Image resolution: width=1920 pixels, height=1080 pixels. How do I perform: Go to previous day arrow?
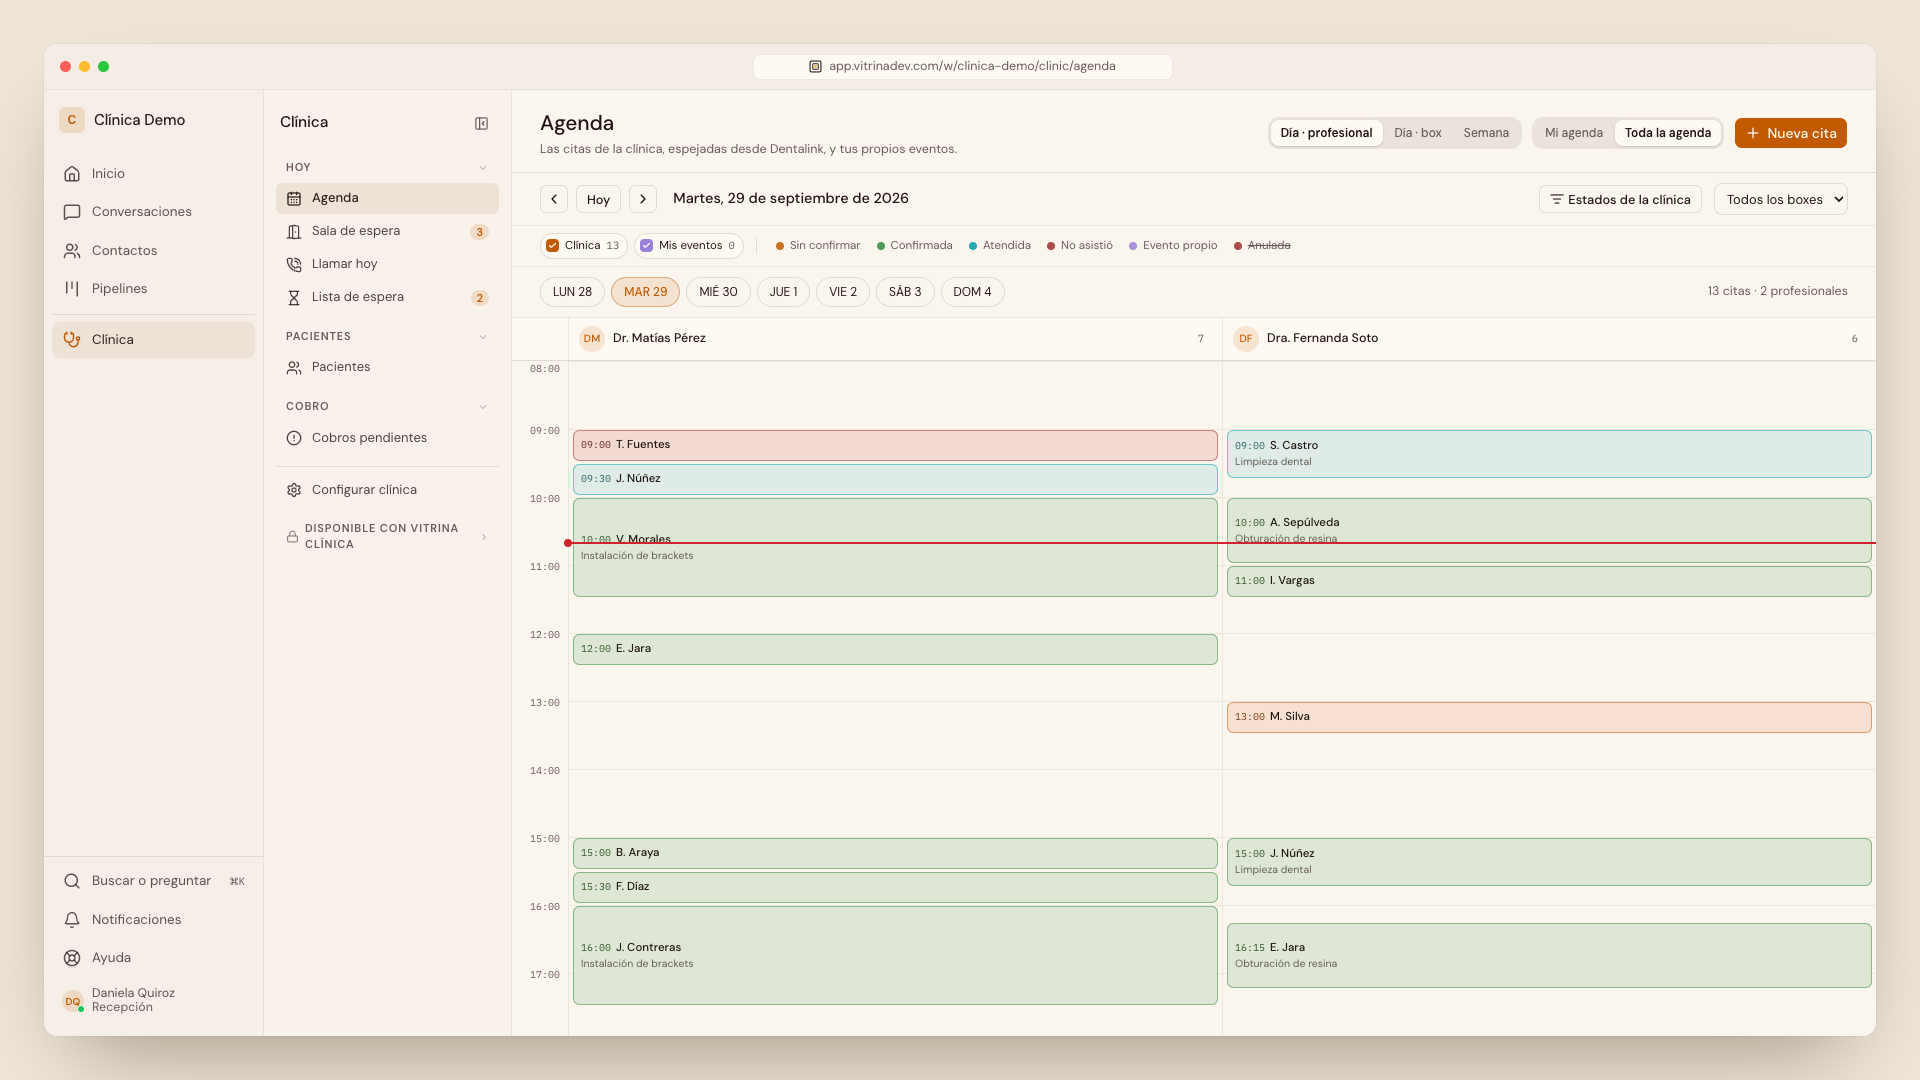click(x=554, y=199)
